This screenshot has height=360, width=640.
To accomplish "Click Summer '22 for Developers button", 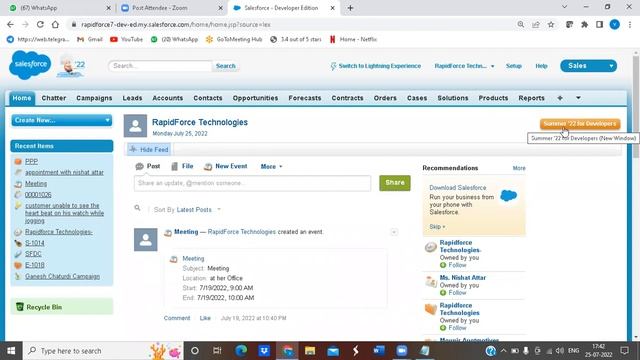I will pos(580,124).
